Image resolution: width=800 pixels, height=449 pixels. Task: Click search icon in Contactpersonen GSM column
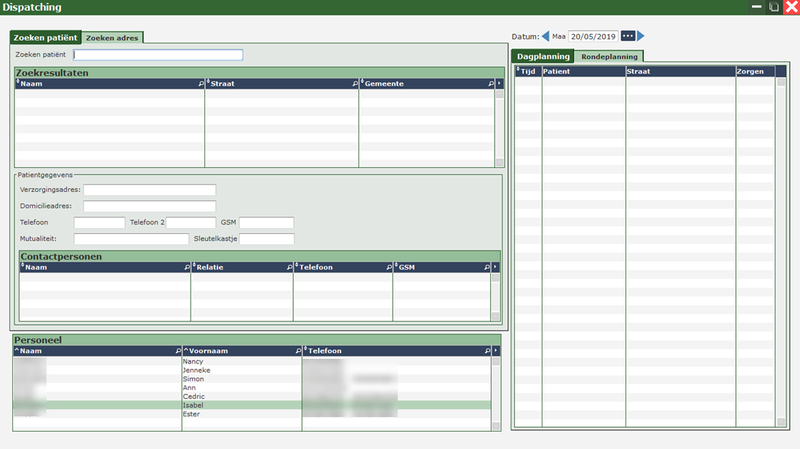click(x=488, y=268)
